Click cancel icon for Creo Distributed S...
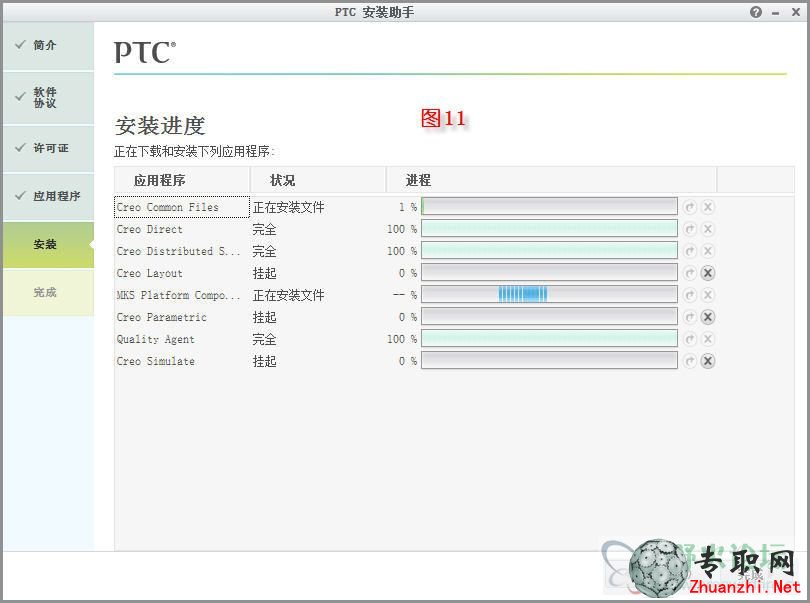This screenshot has height=603, width=810. tap(708, 251)
